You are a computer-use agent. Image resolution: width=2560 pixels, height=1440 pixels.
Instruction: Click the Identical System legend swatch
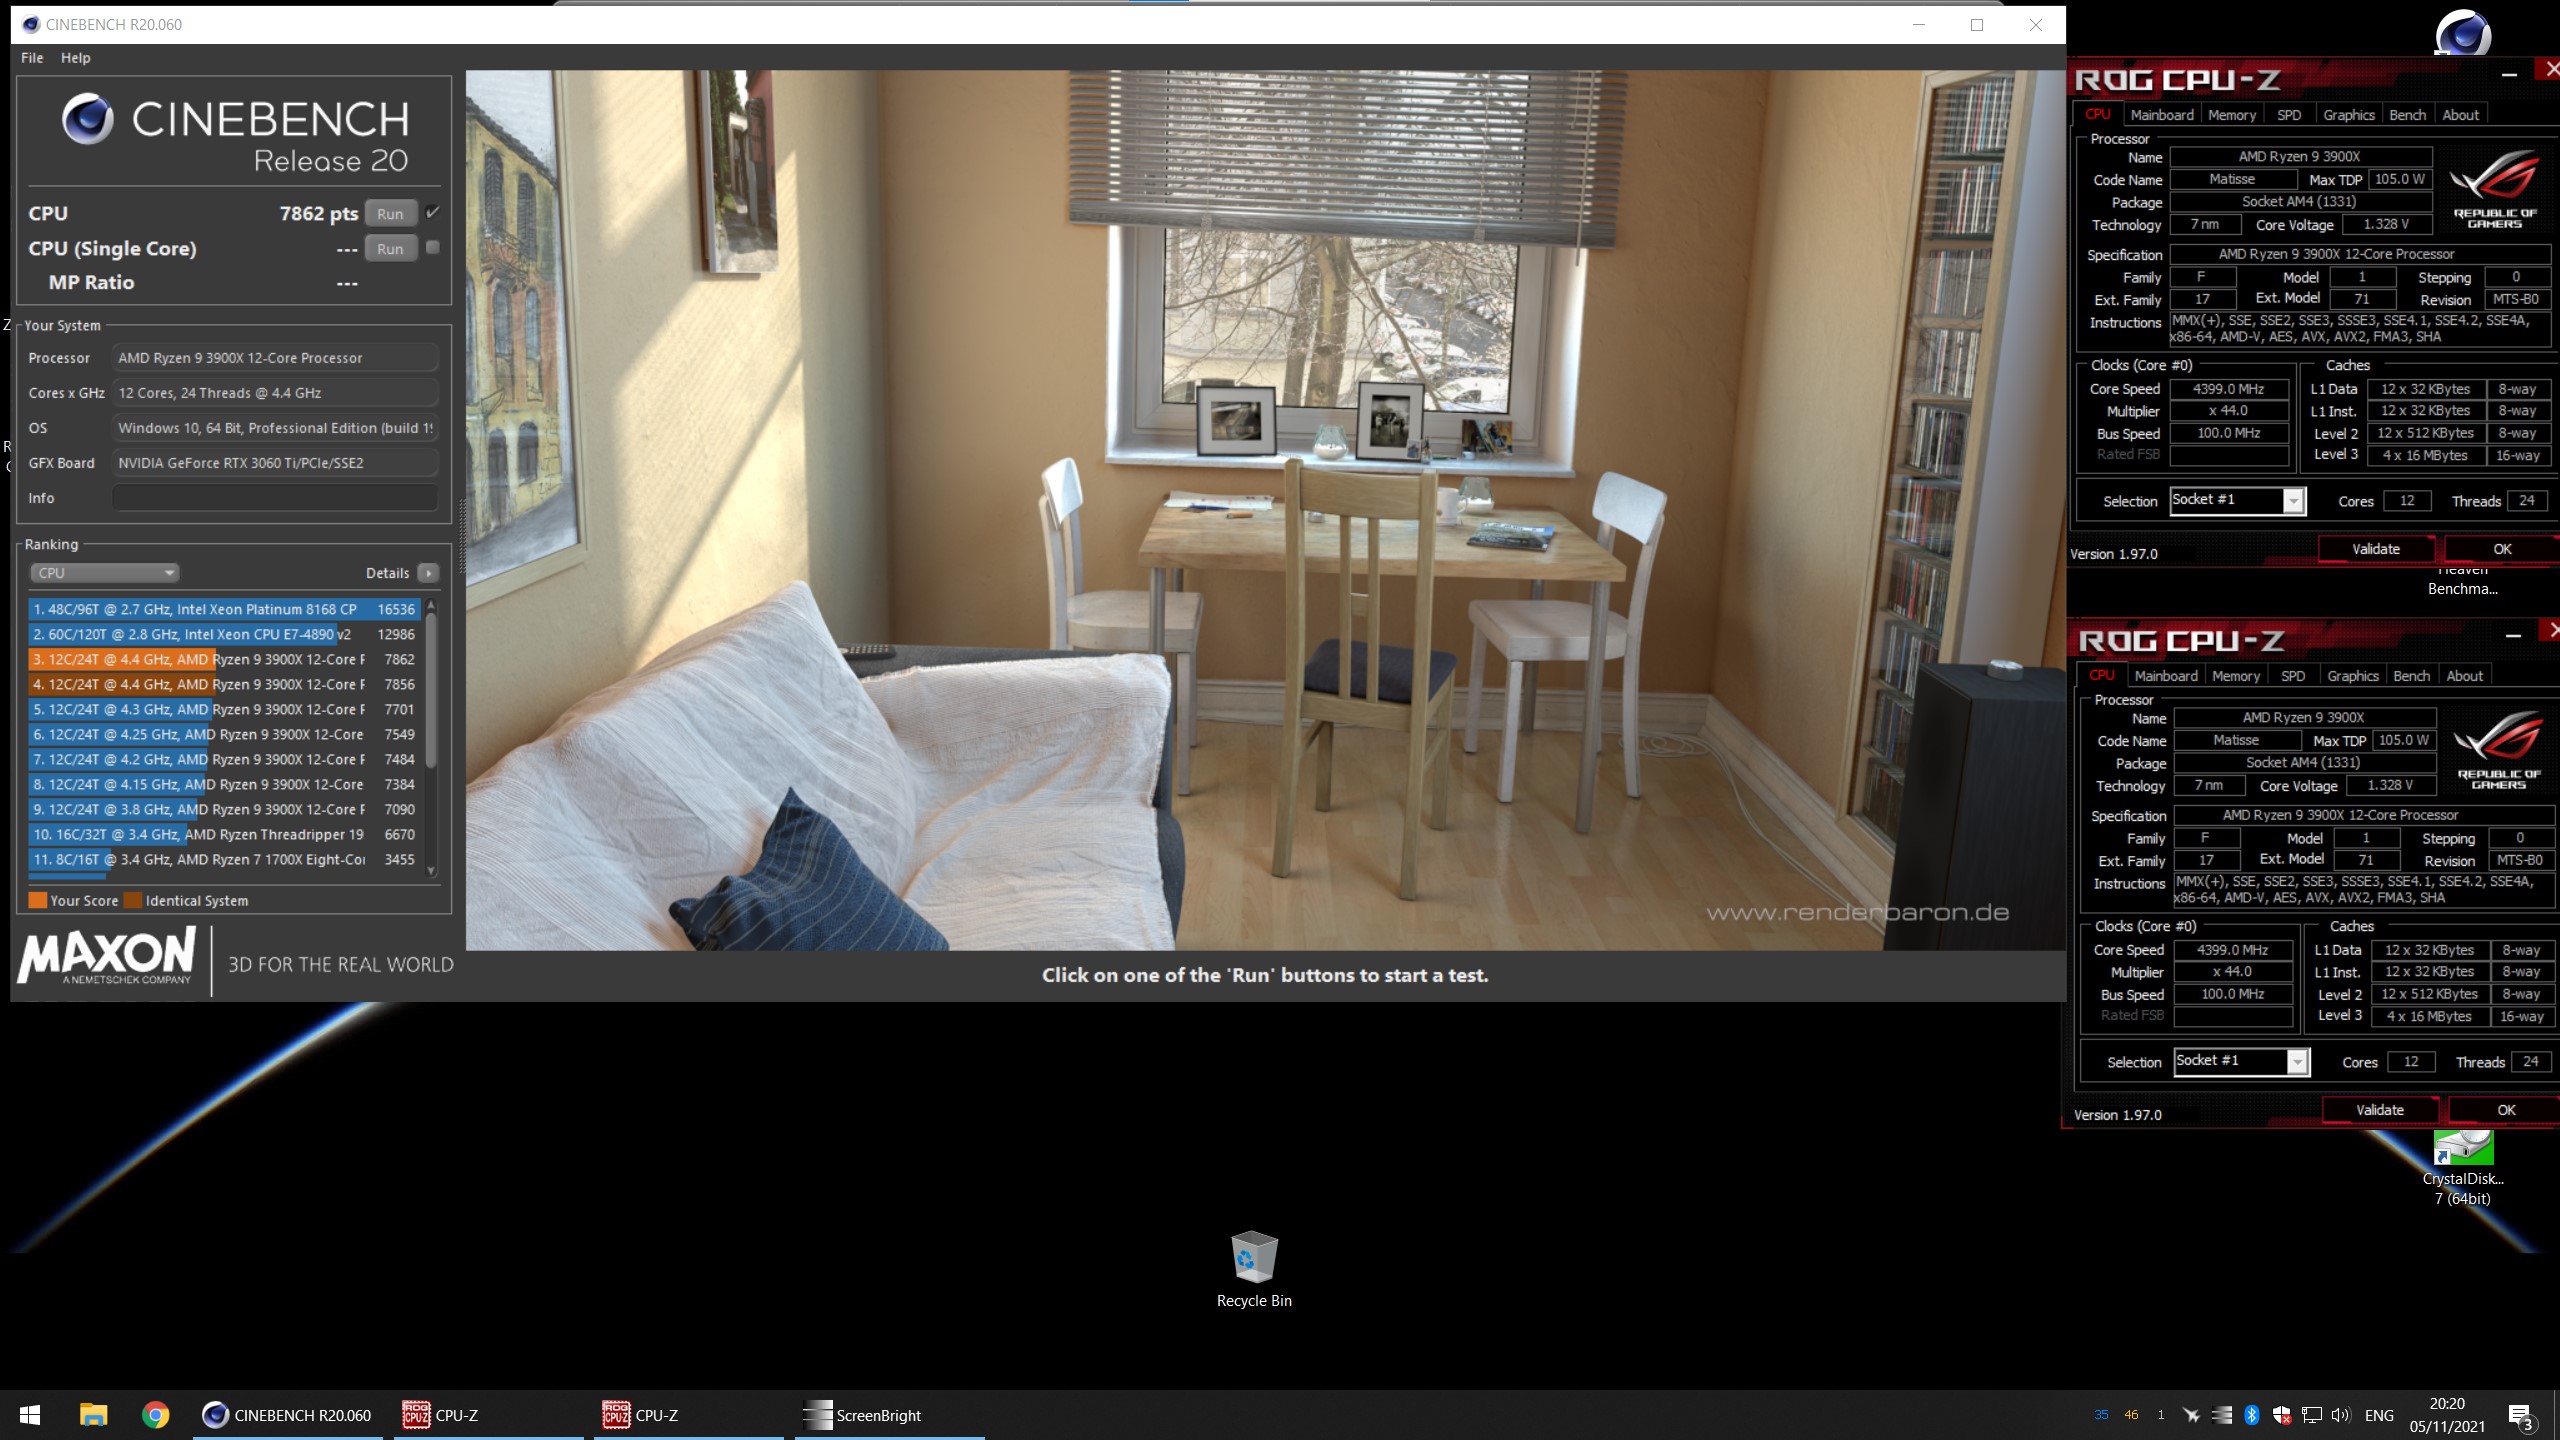click(x=133, y=900)
